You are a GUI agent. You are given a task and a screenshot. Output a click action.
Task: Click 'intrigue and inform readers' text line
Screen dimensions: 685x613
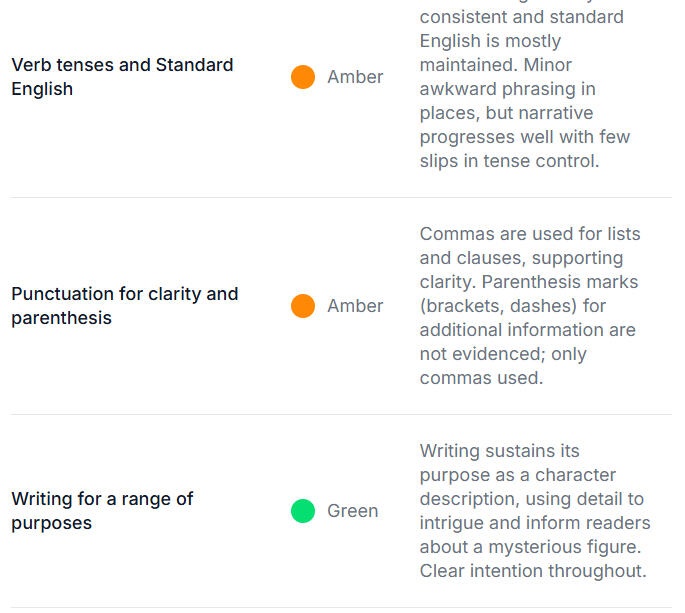pyautogui.click(x=535, y=523)
